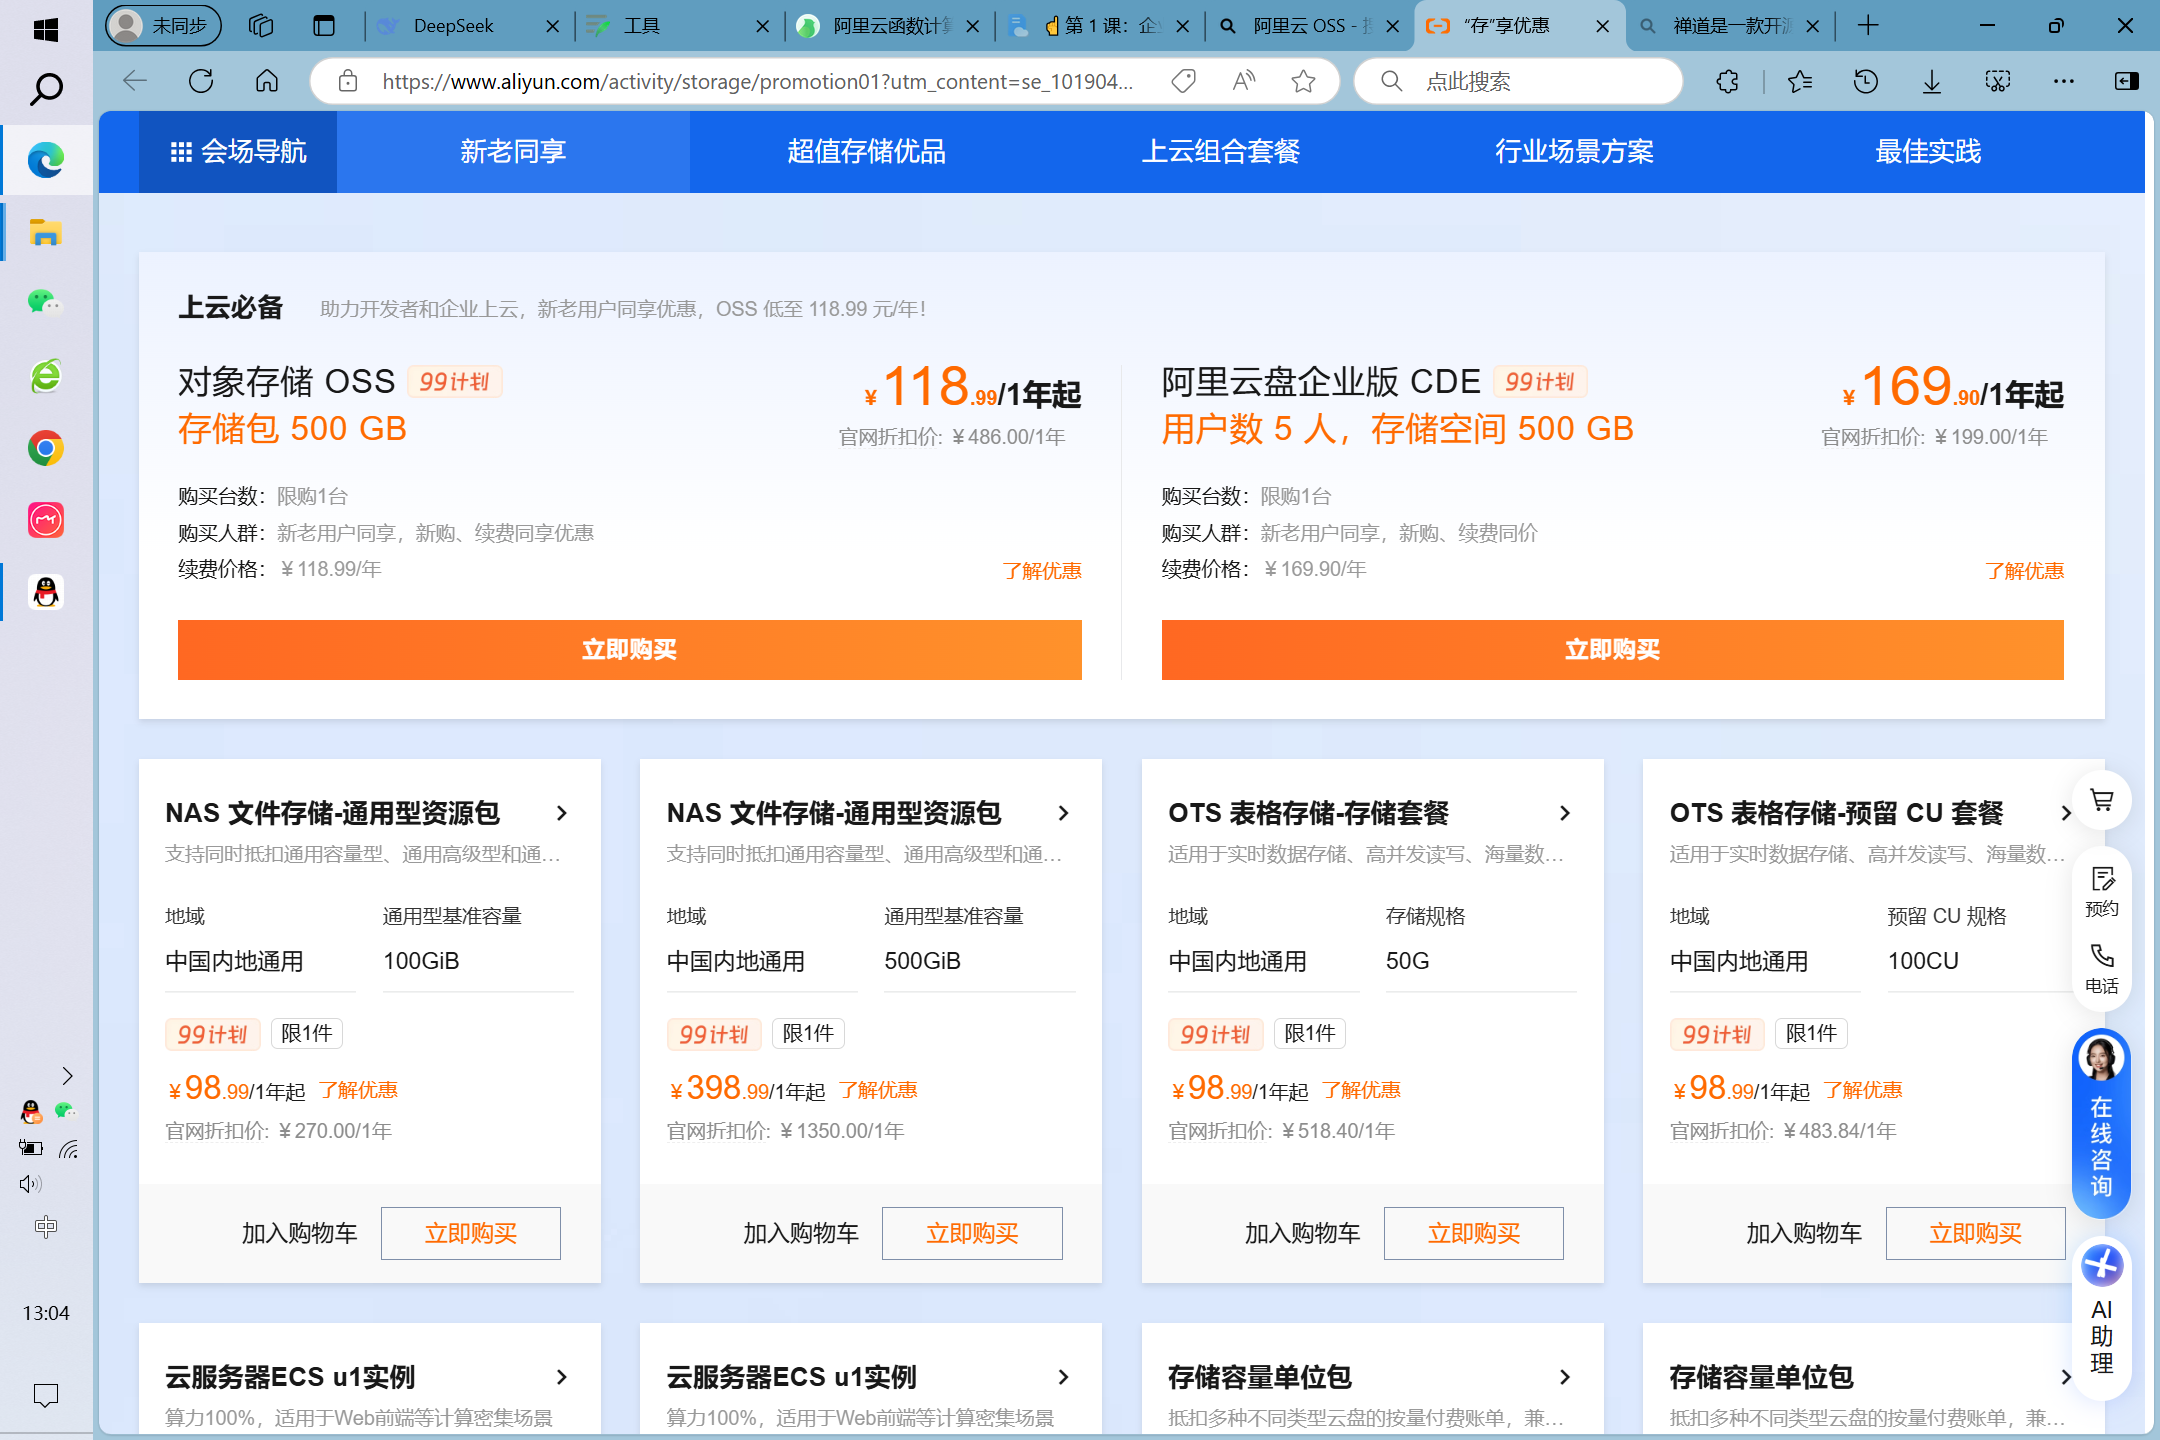
Task: Open the 未同步 profile button
Action: [x=164, y=26]
